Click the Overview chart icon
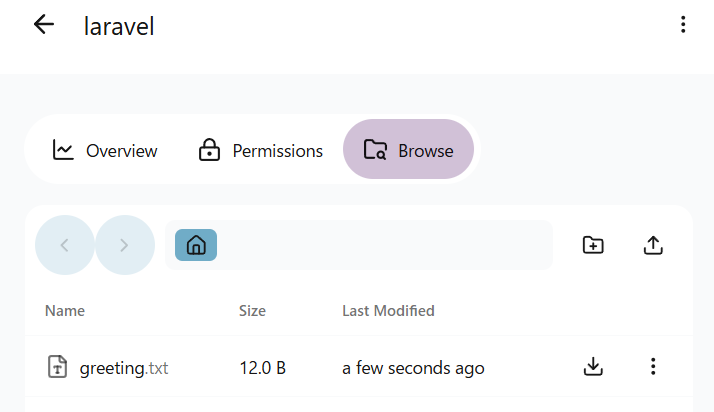 (63, 151)
